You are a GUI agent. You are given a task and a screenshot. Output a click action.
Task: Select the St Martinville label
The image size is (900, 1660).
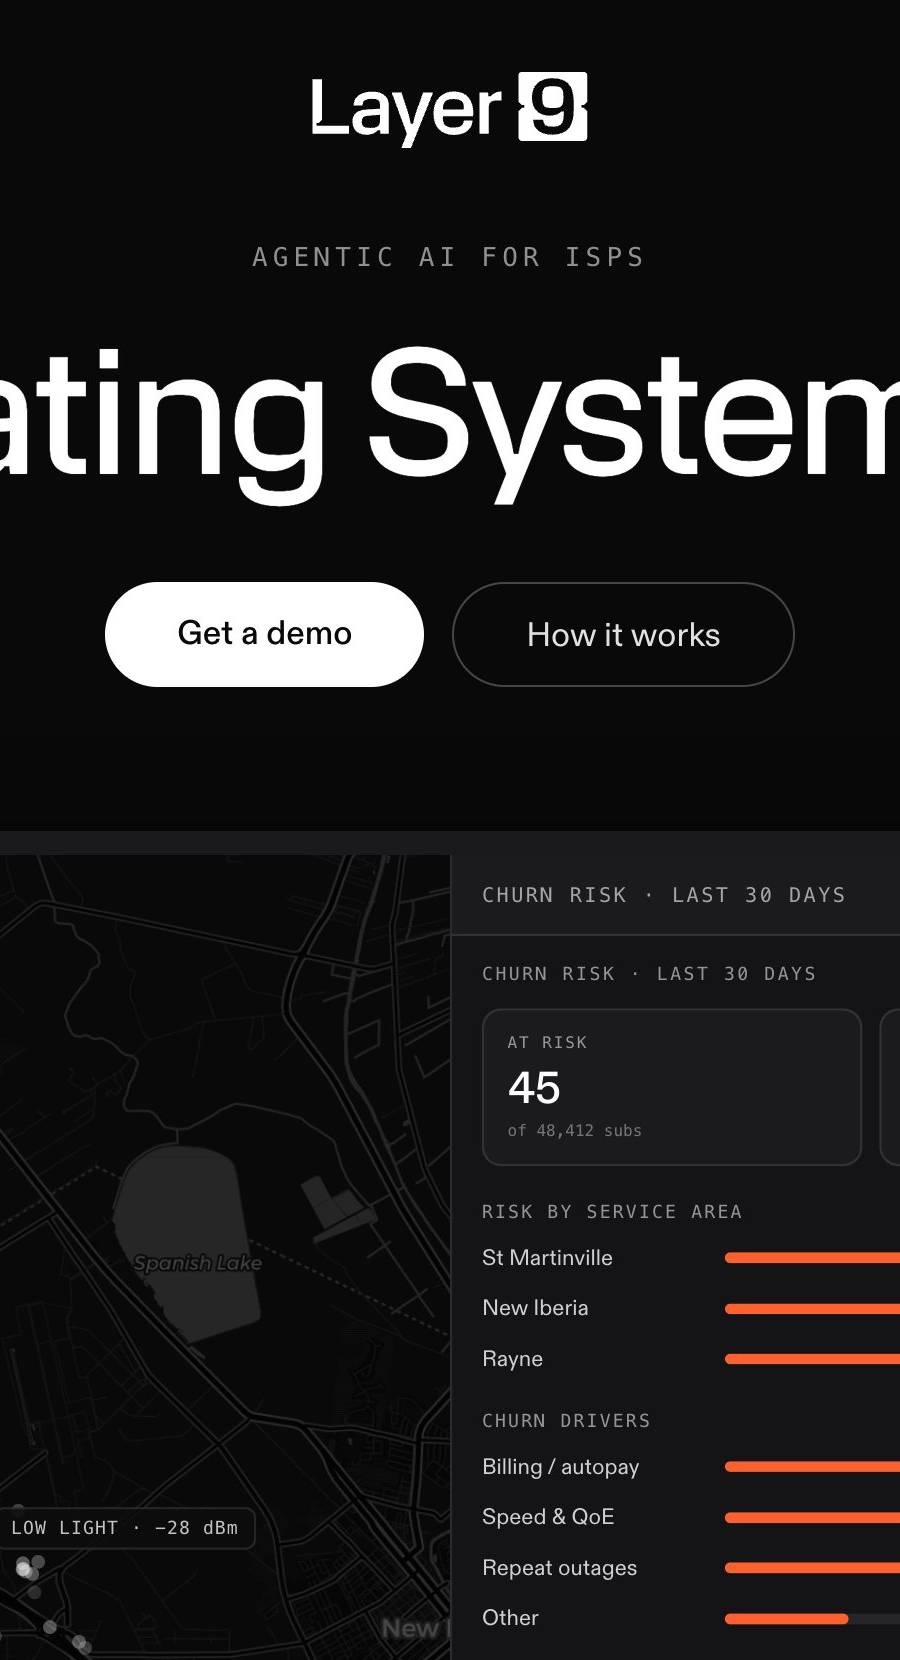click(x=547, y=1258)
